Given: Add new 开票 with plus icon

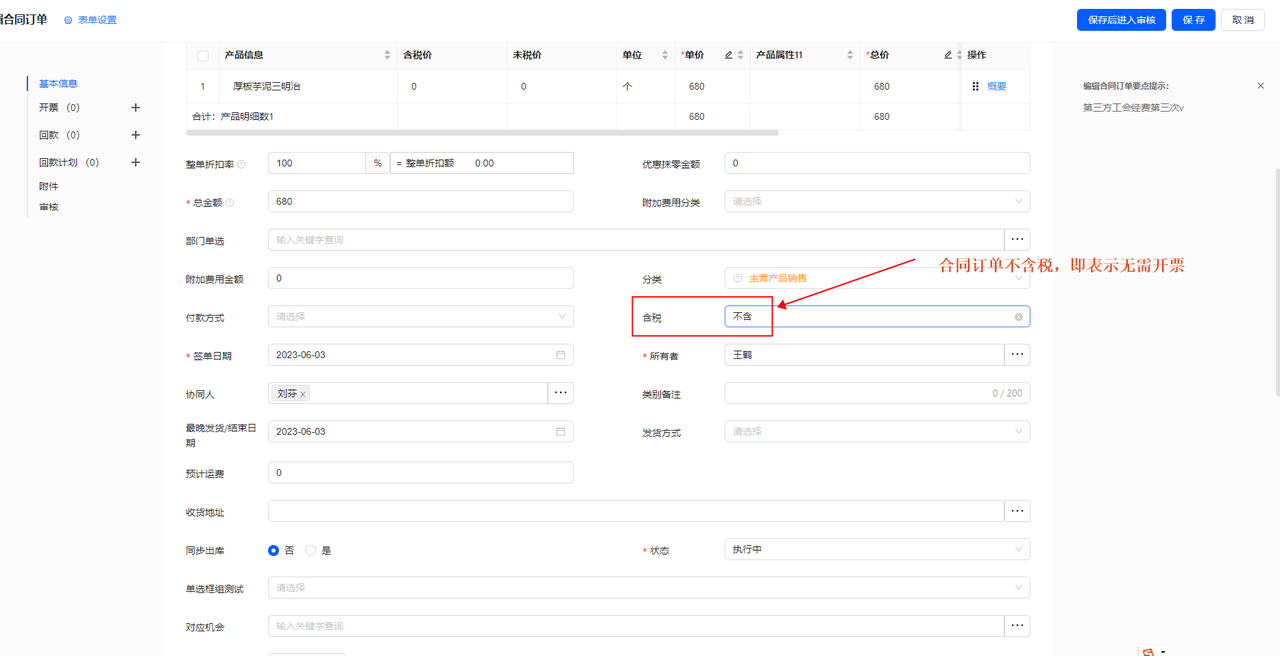Looking at the screenshot, I should [x=136, y=107].
